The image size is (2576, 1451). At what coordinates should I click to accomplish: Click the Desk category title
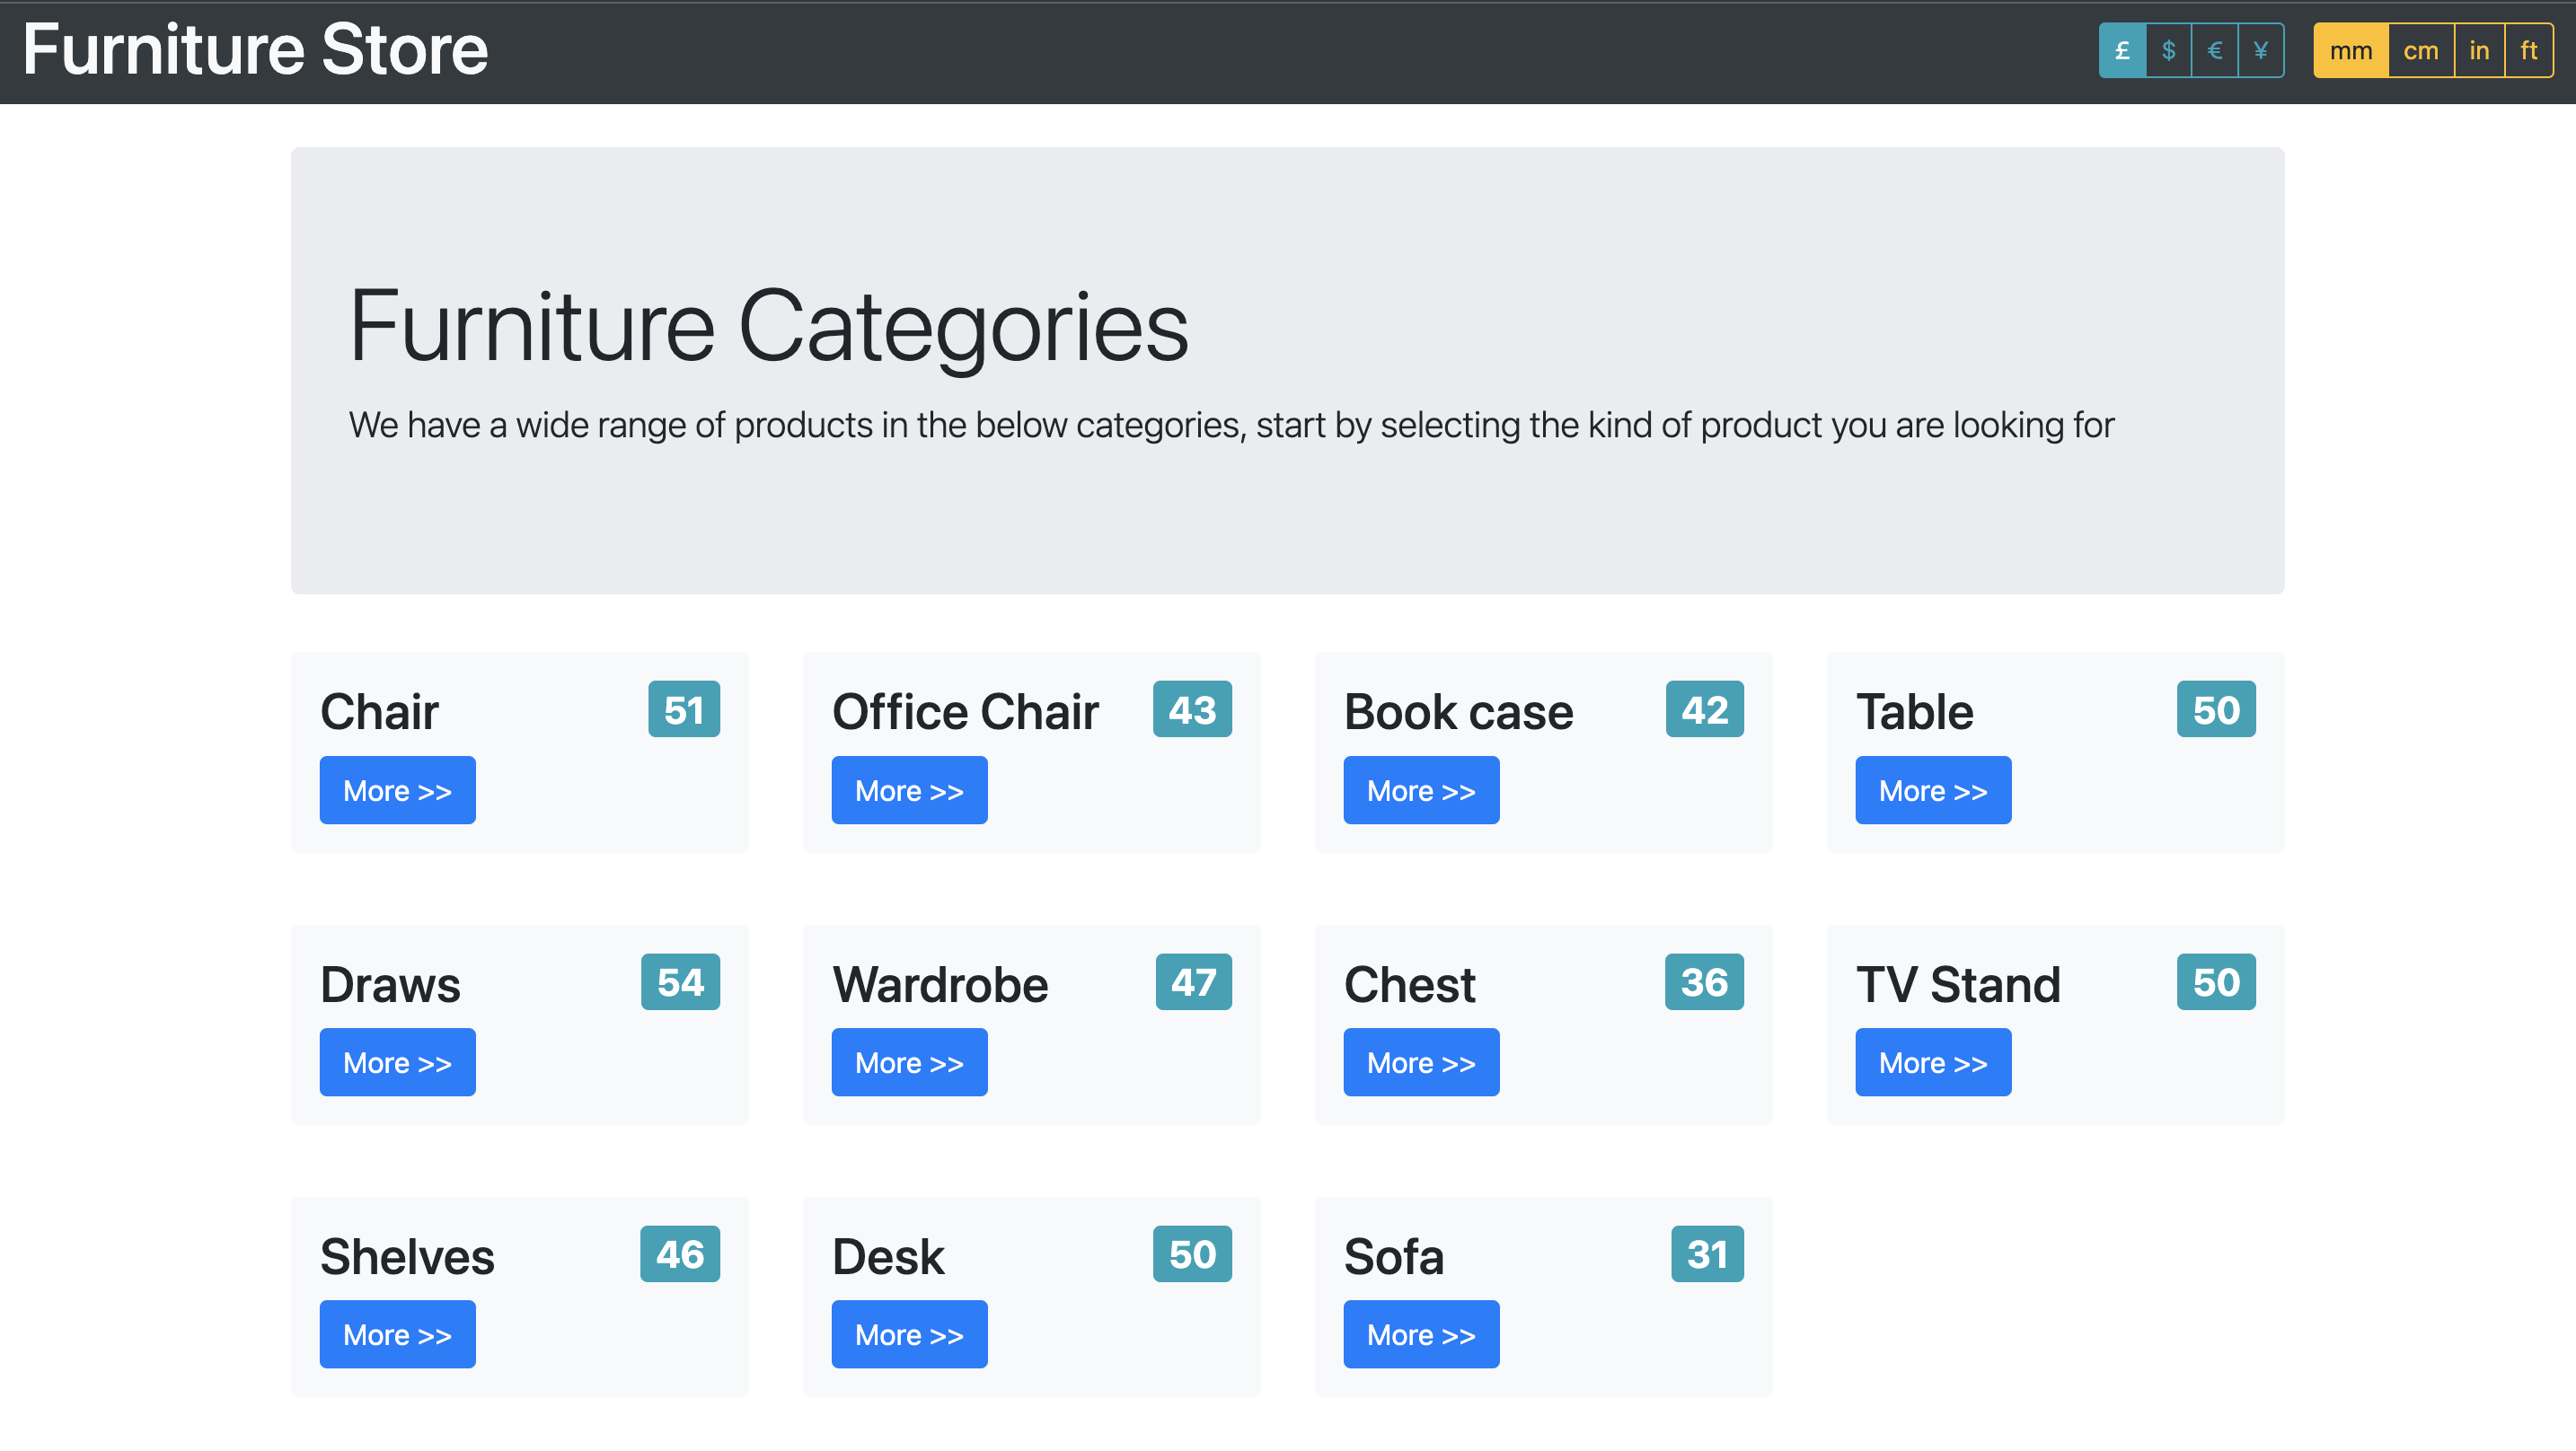[888, 1256]
